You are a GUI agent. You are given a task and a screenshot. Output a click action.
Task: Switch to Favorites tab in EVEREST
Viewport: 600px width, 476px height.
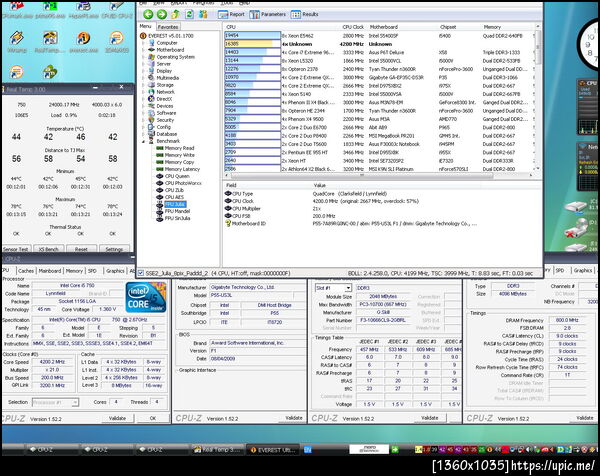point(168,27)
